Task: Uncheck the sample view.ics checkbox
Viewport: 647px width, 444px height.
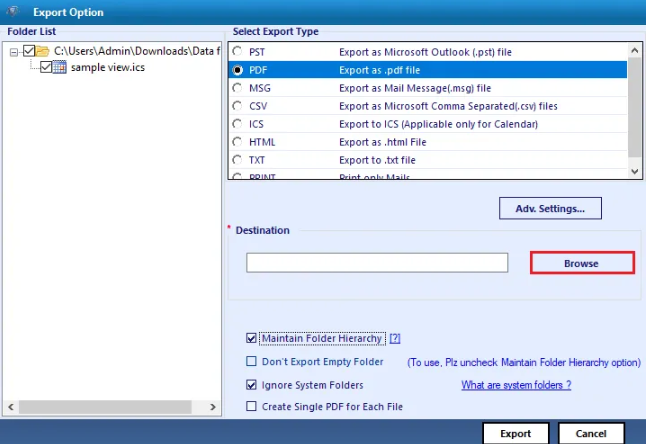Action: [45, 67]
